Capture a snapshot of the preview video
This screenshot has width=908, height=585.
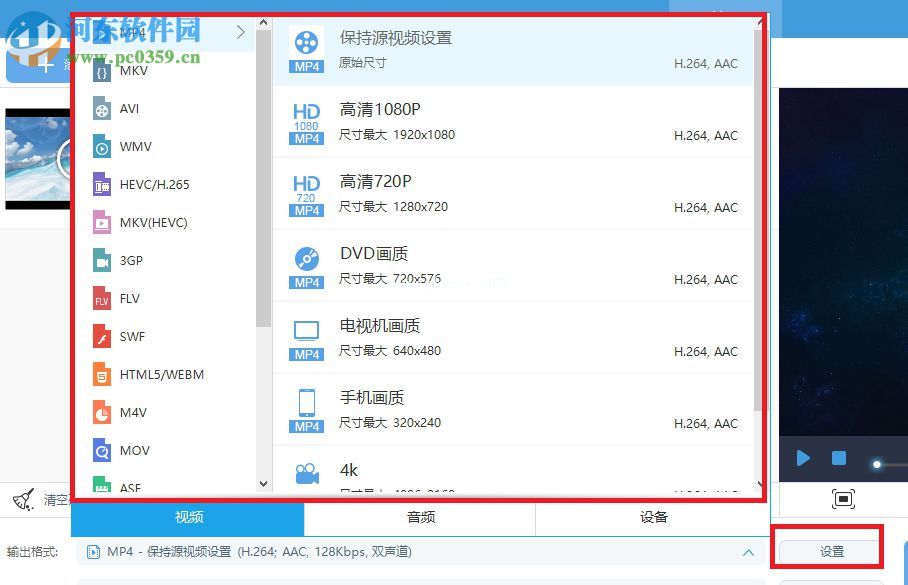coord(843,498)
